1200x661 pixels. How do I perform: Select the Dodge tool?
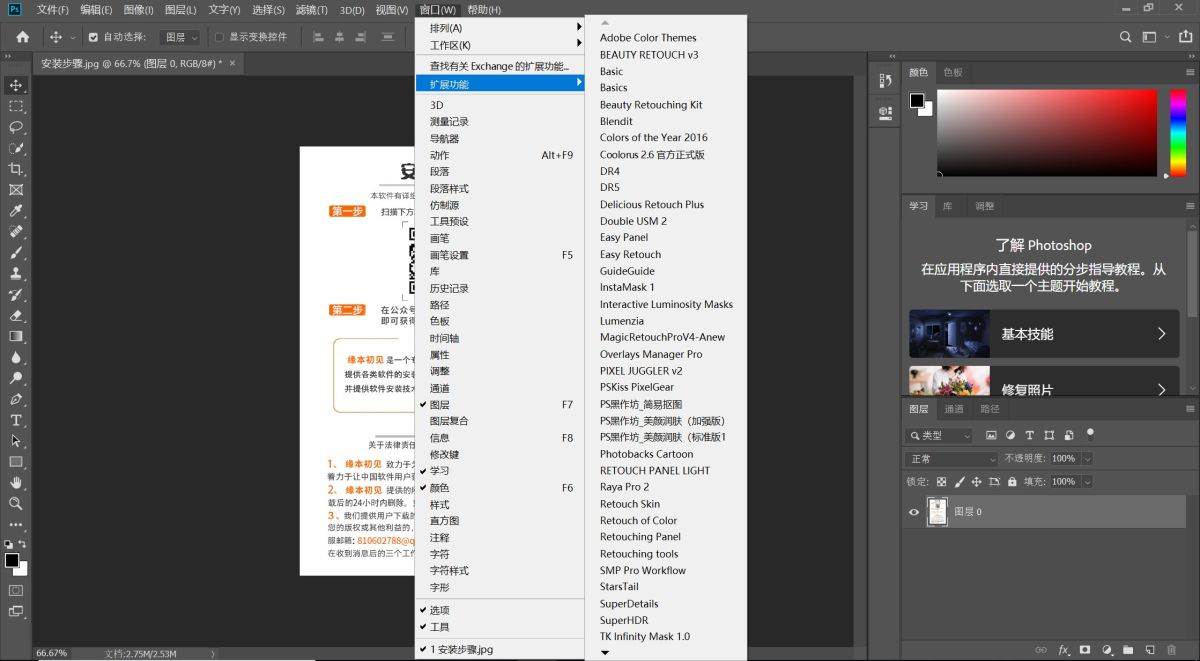click(x=16, y=379)
